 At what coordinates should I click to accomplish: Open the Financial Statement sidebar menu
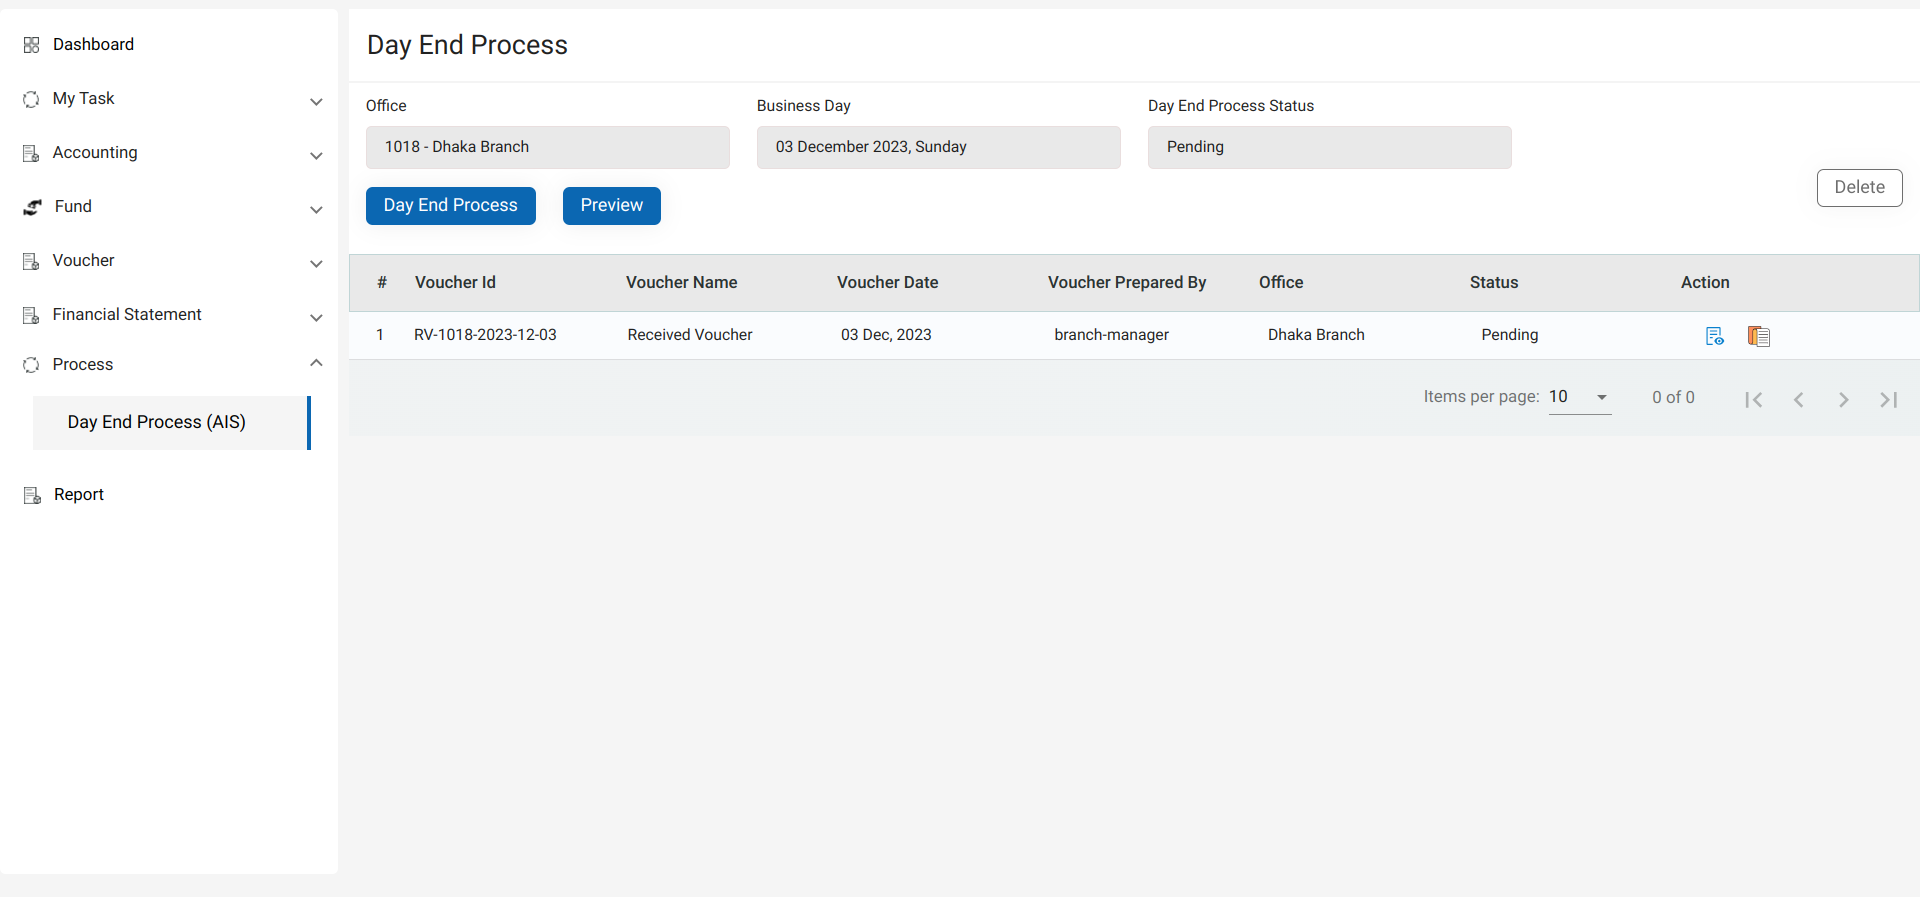click(127, 315)
